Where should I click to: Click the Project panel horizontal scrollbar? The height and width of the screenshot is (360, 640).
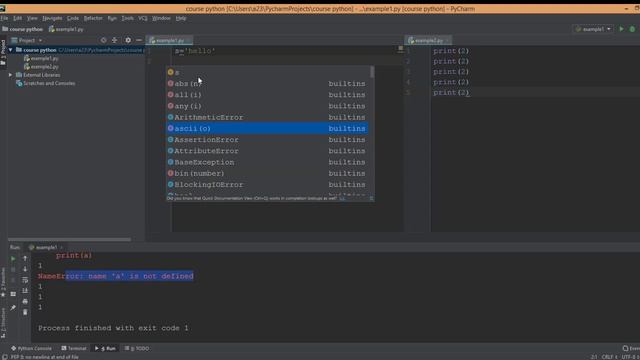tap(69, 240)
